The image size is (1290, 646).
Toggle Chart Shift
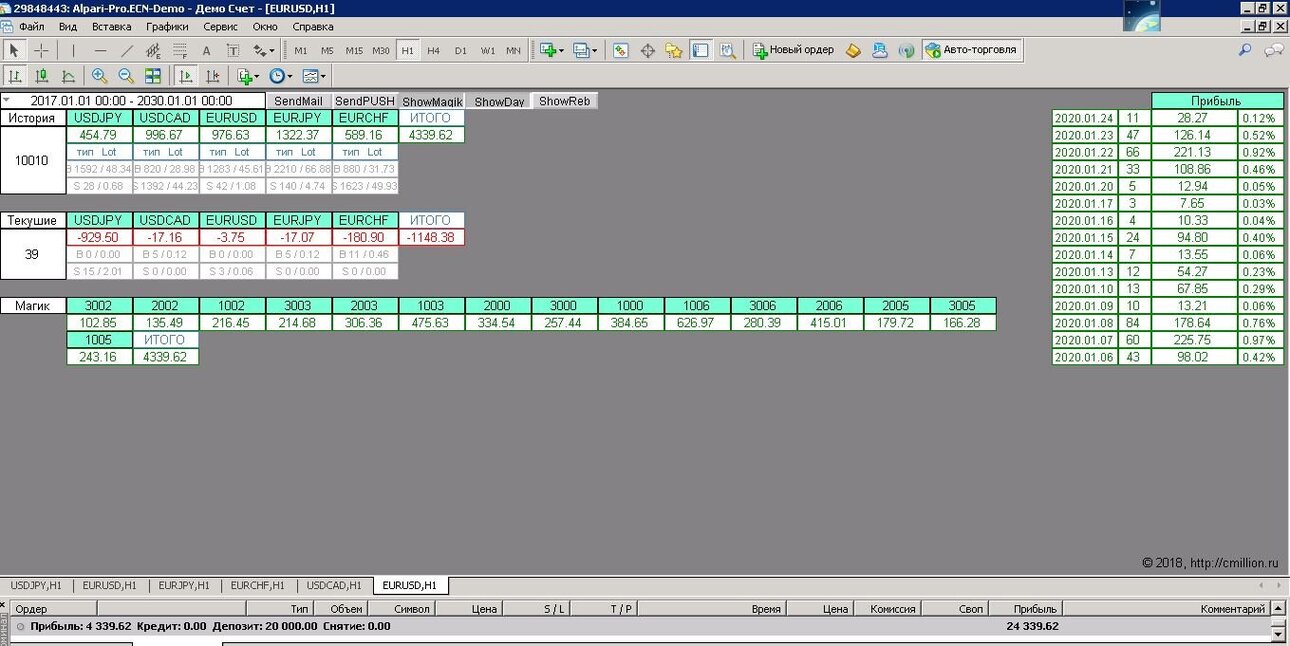pos(212,75)
